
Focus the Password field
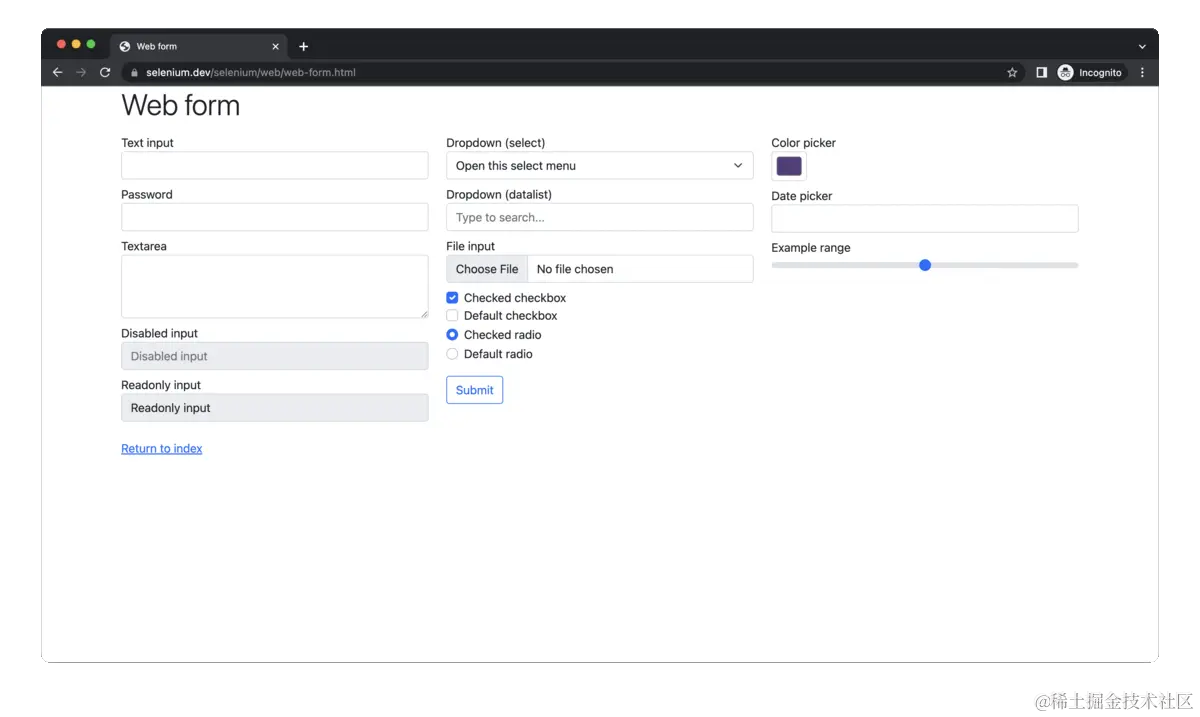pos(275,217)
